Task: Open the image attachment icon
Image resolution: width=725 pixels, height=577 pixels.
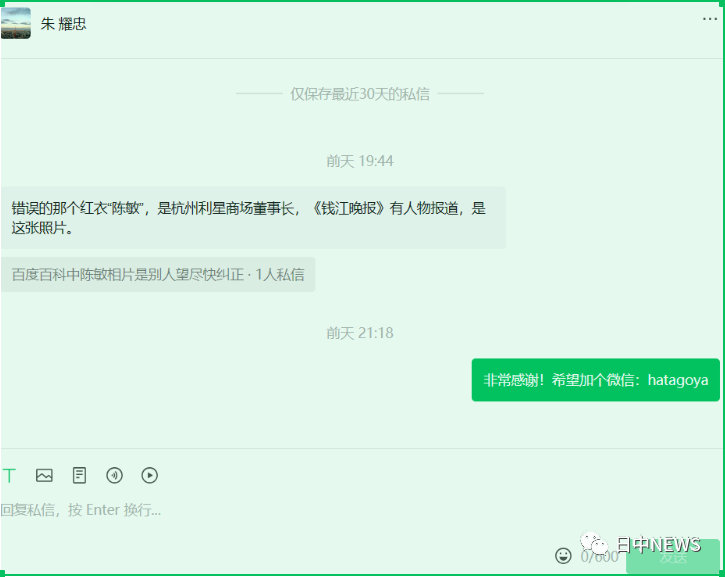Action: pos(44,475)
